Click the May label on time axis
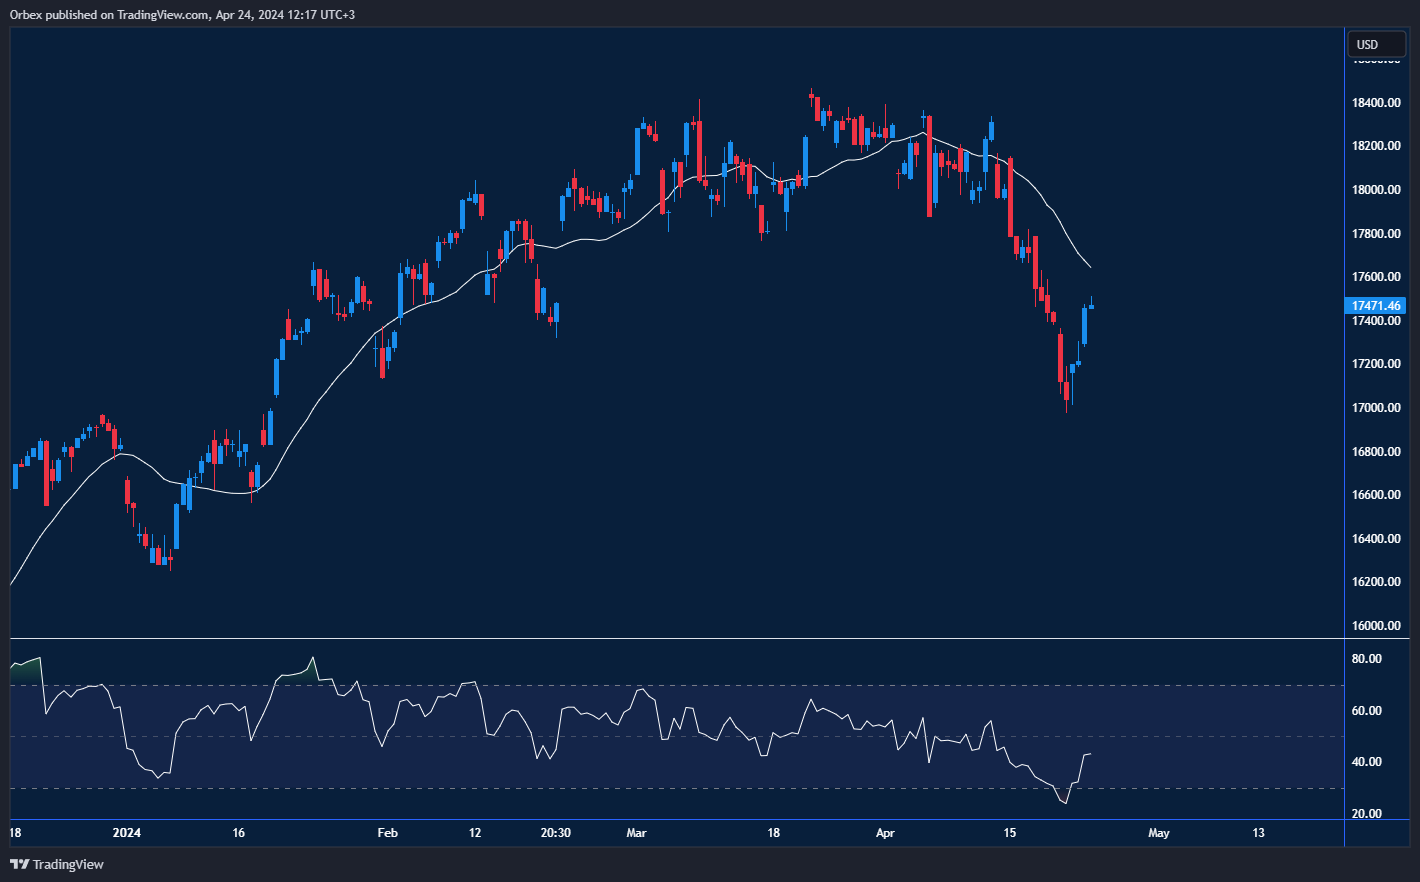The height and width of the screenshot is (882, 1420). pyautogui.click(x=1158, y=832)
